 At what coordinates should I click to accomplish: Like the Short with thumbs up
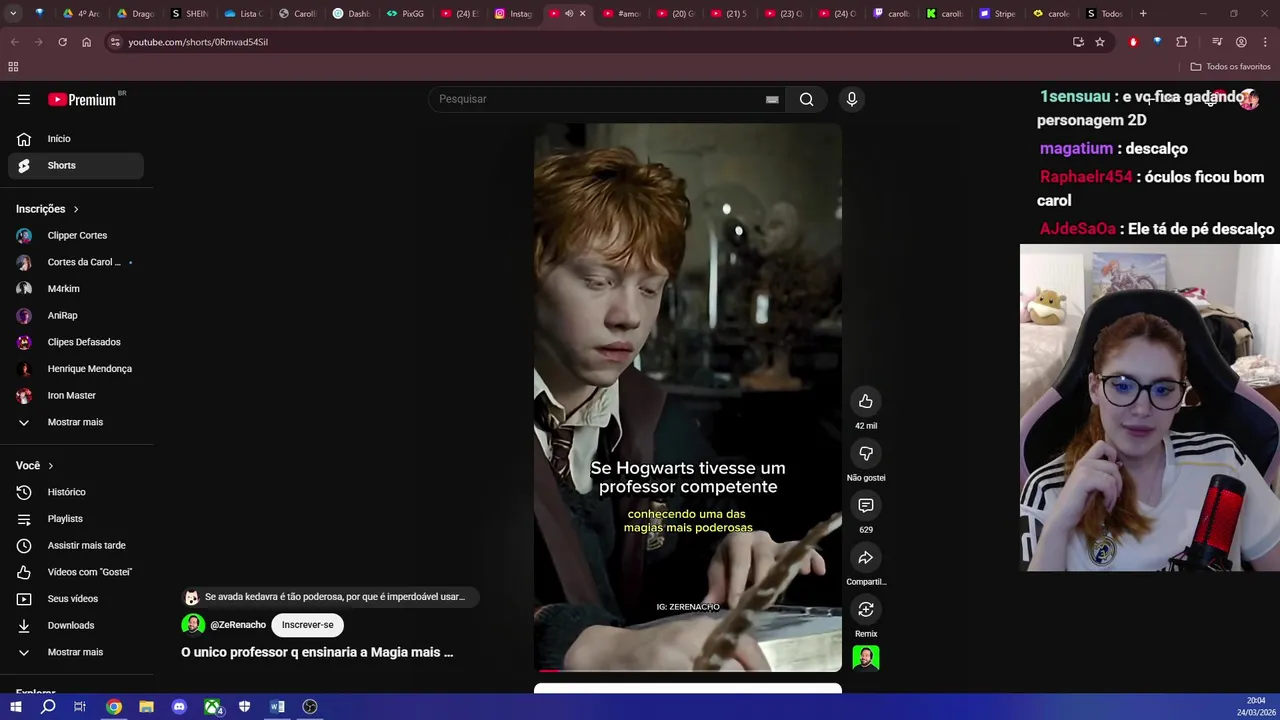click(866, 401)
